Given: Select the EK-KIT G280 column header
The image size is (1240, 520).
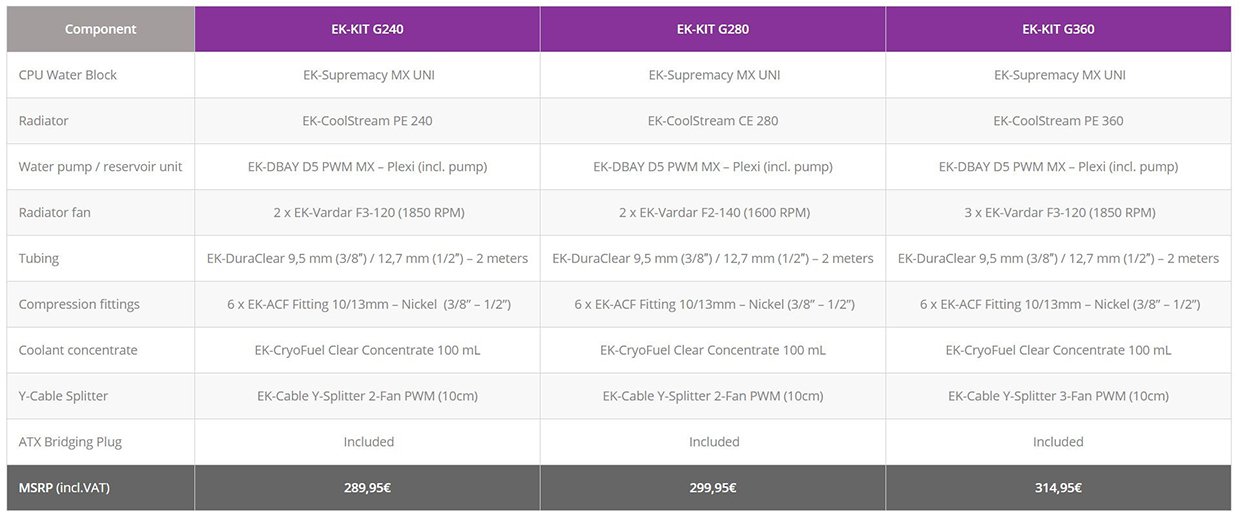Looking at the screenshot, I should pyautogui.click(x=713, y=29).
